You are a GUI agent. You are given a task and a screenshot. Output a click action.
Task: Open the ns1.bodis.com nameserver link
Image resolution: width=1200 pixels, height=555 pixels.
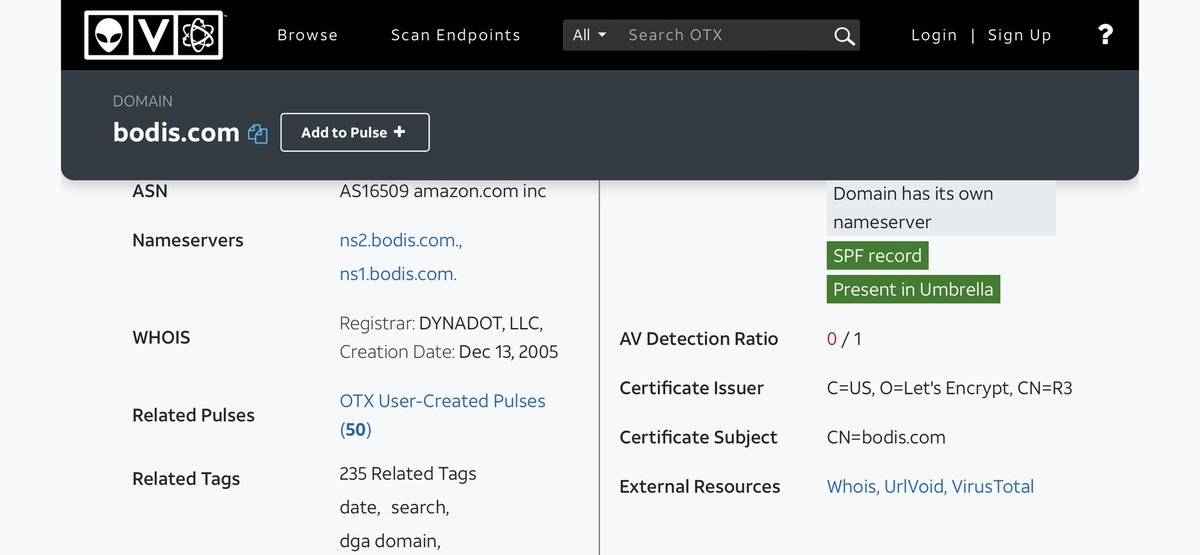398,273
